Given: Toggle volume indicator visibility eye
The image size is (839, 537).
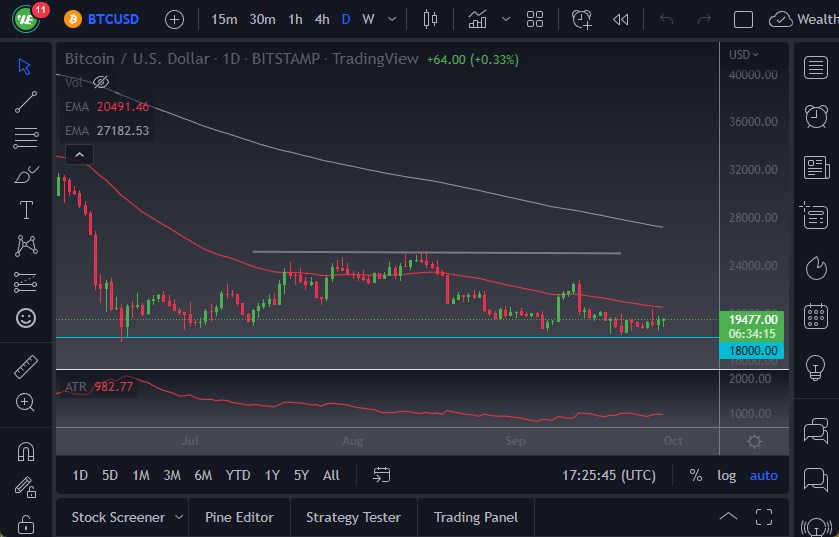Looking at the screenshot, I should tap(101, 82).
